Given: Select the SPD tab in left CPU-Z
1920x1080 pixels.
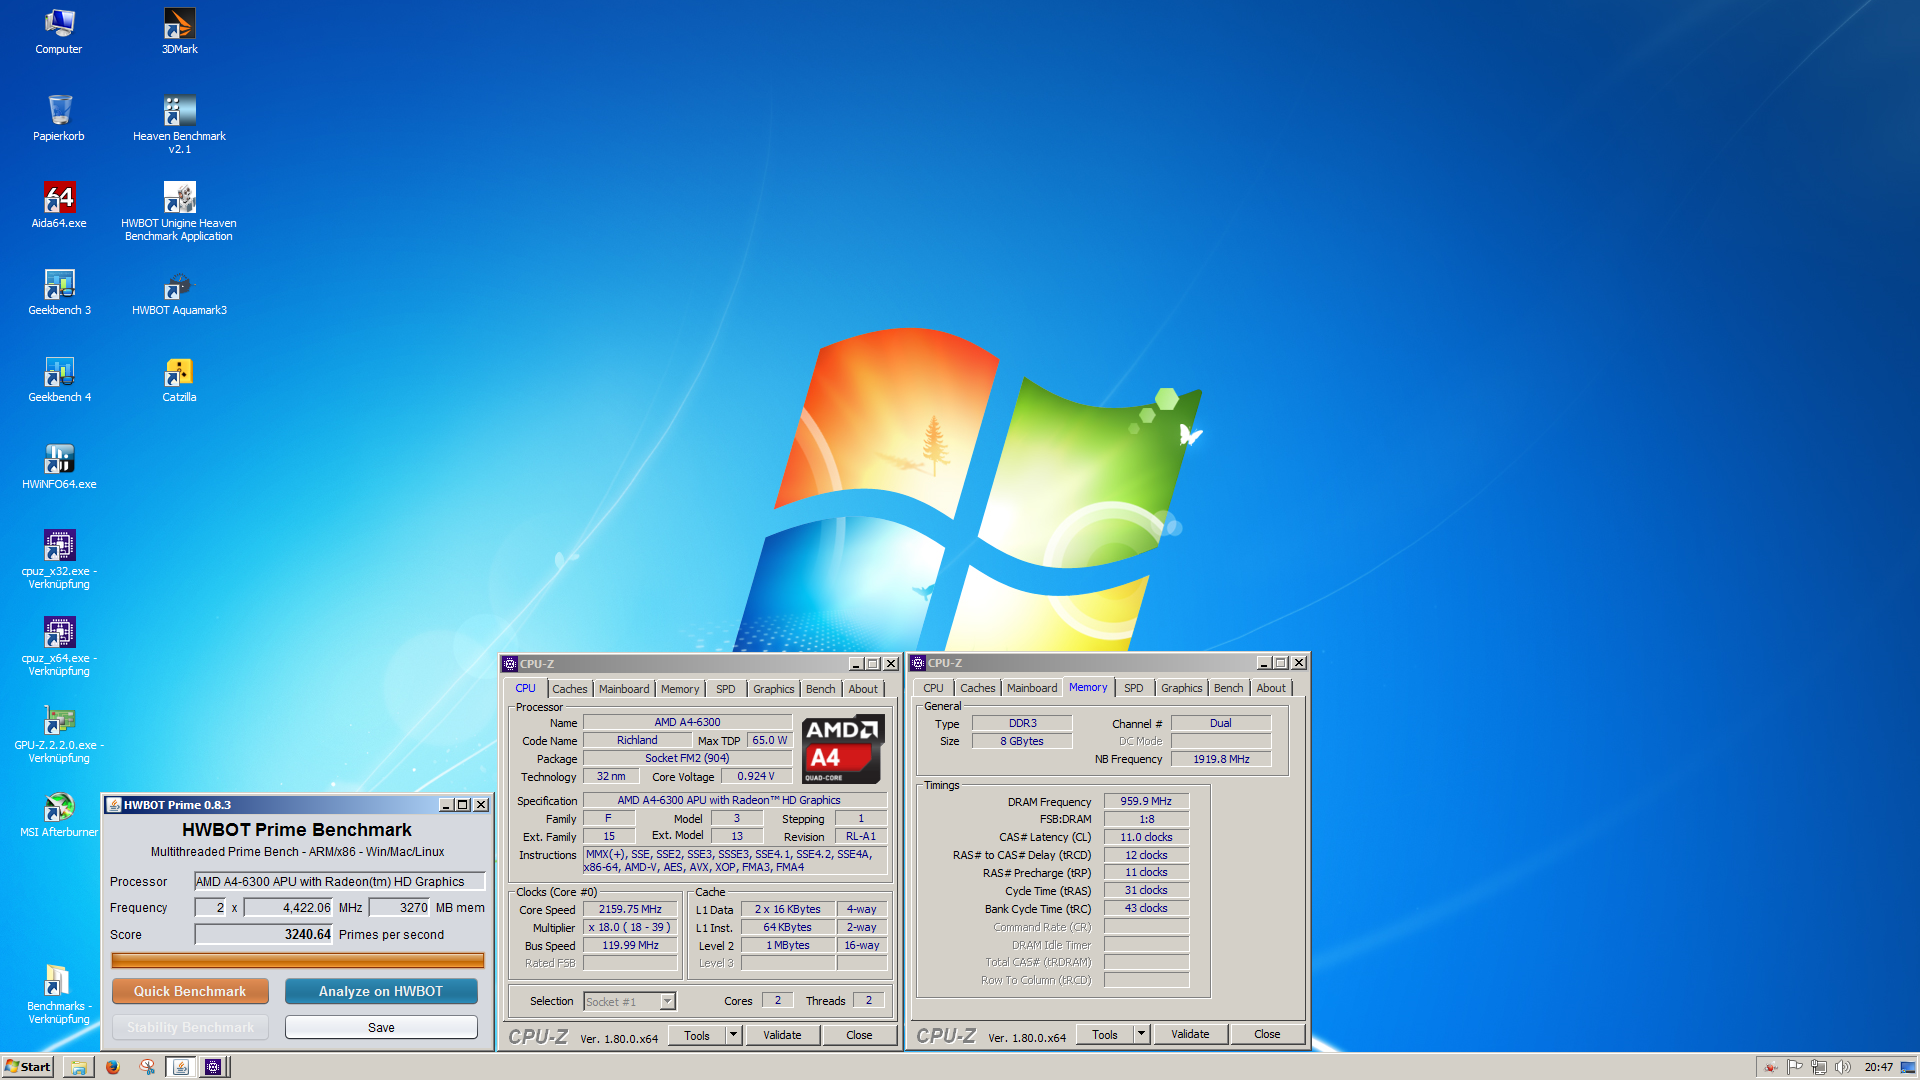Looking at the screenshot, I should 726,689.
